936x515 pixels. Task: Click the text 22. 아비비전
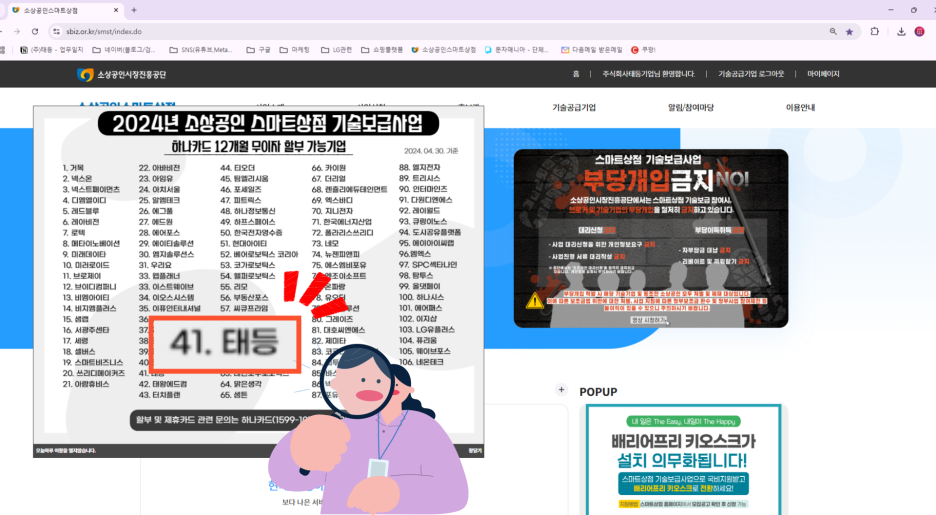coord(159,168)
